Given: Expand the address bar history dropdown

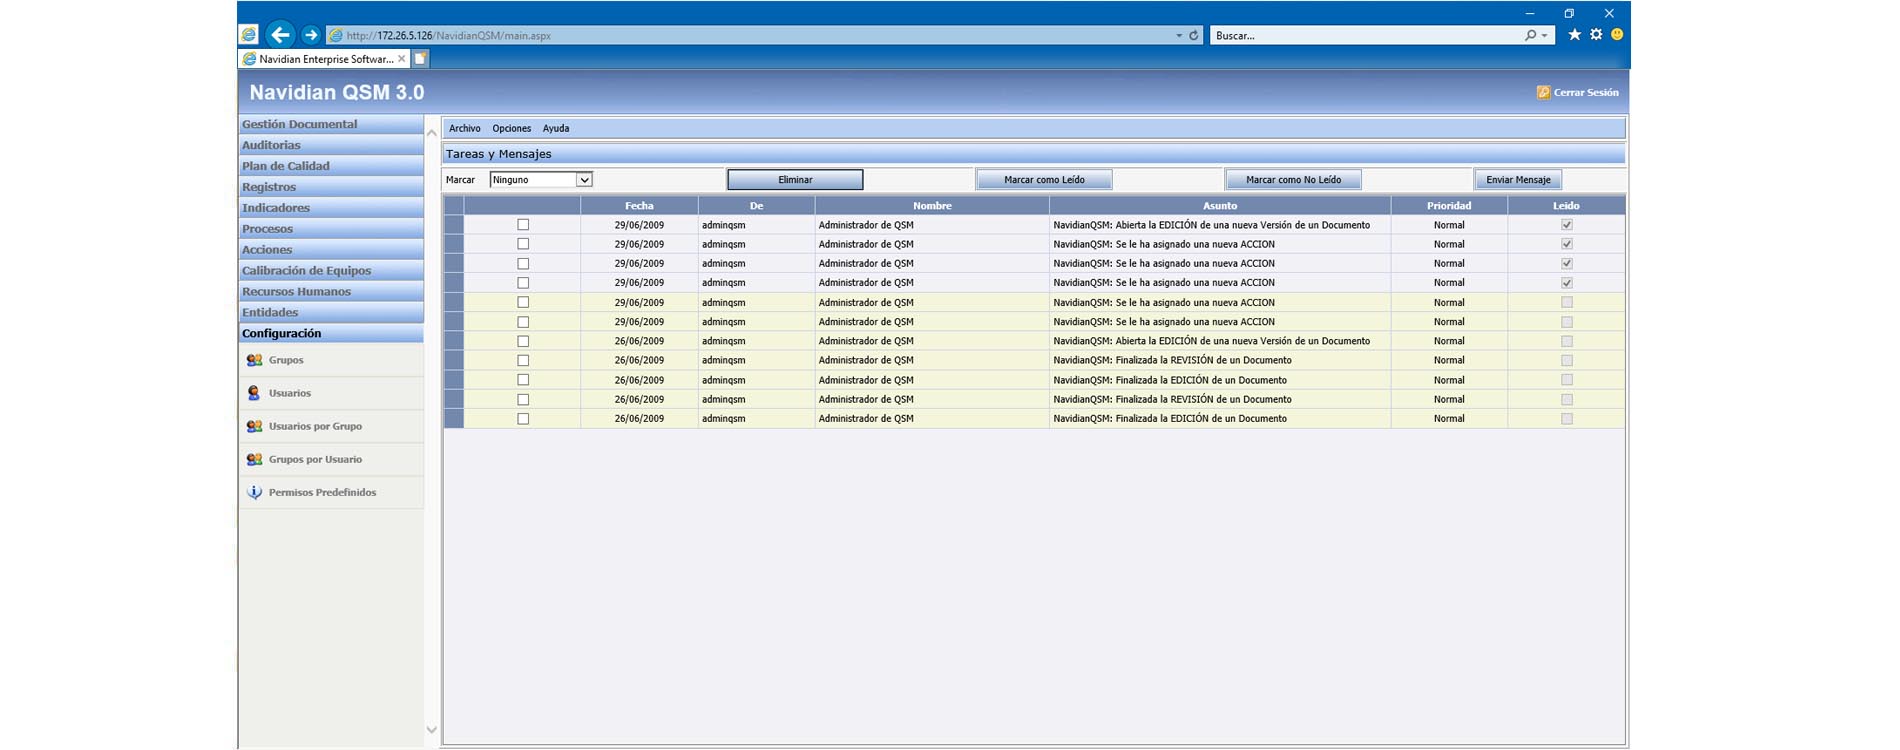Looking at the screenshot, I should (1178, 35).
